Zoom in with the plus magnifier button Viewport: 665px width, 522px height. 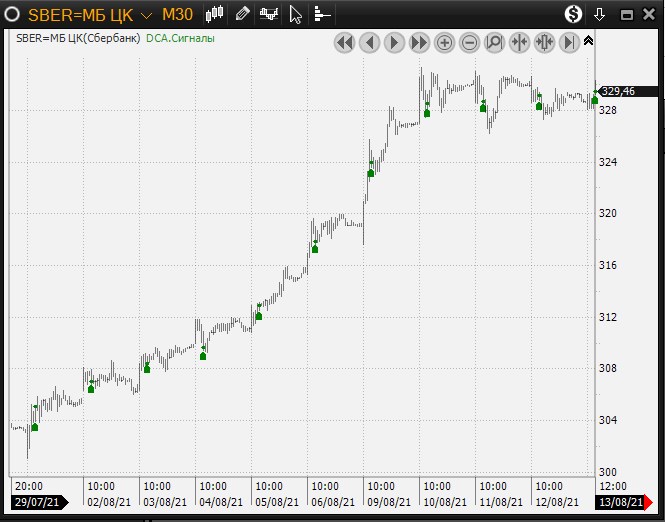tap(444, 42)
